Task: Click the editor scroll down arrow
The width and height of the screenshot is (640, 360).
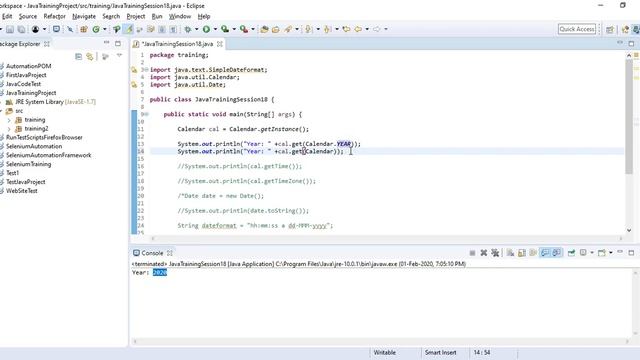Action: pyautogui.click(x=629, y=230)
